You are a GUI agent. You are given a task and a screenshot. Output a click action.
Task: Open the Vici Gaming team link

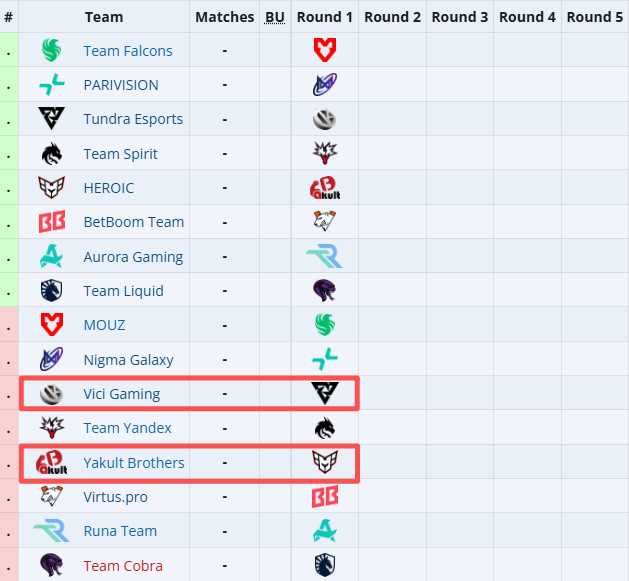pyautogui.click(x=121, y=394)
